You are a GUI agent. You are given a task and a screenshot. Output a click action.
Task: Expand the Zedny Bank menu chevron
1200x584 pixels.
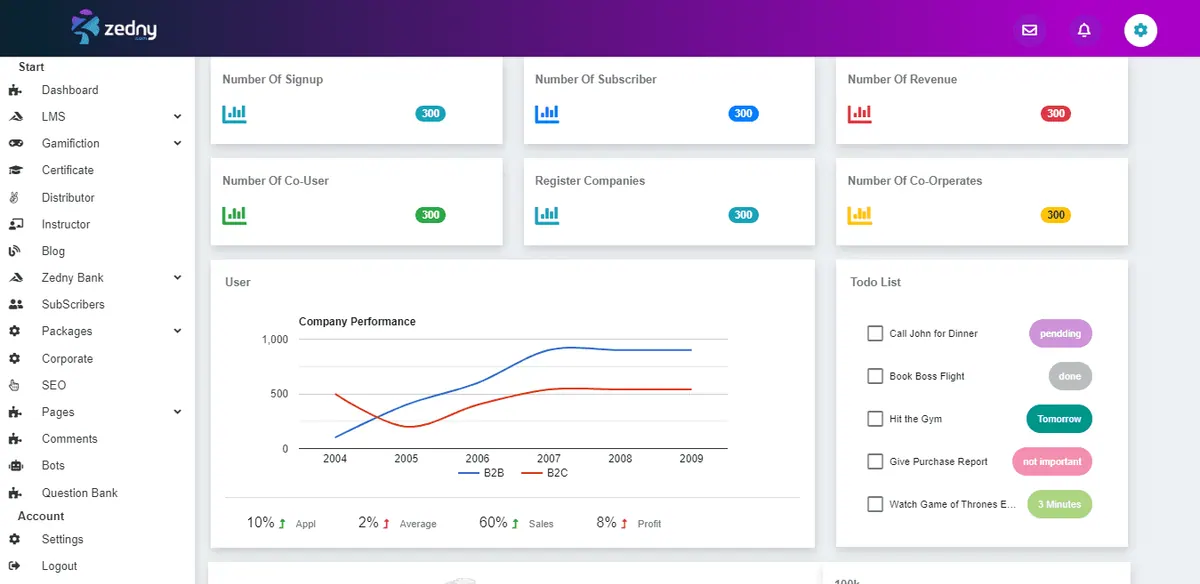coord(177,278)
